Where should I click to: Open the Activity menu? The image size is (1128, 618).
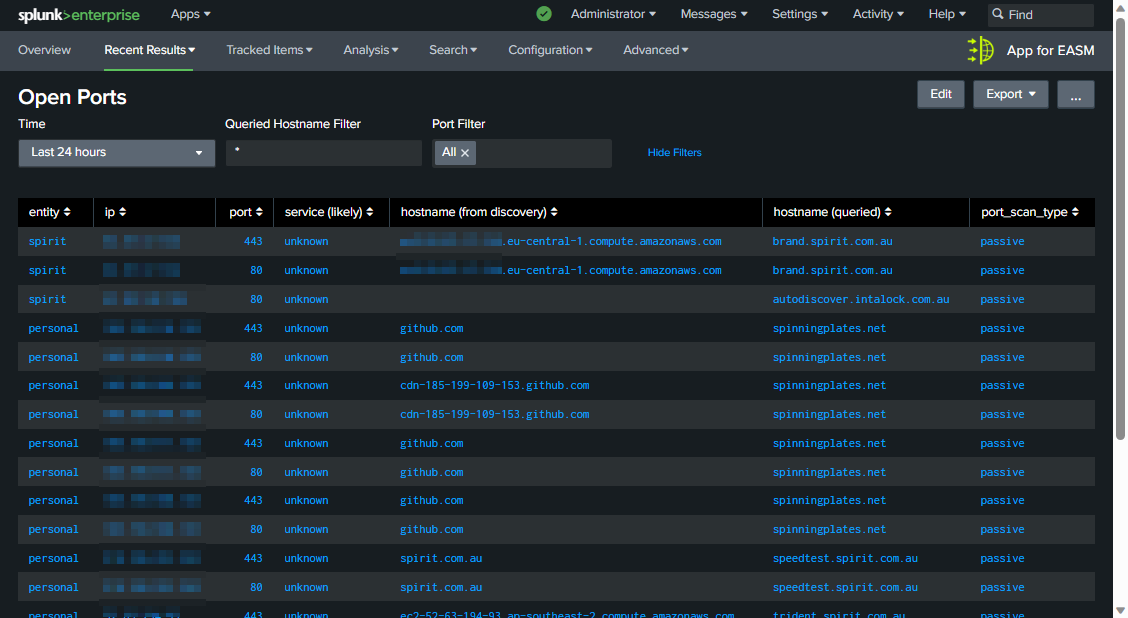point(878,14)
